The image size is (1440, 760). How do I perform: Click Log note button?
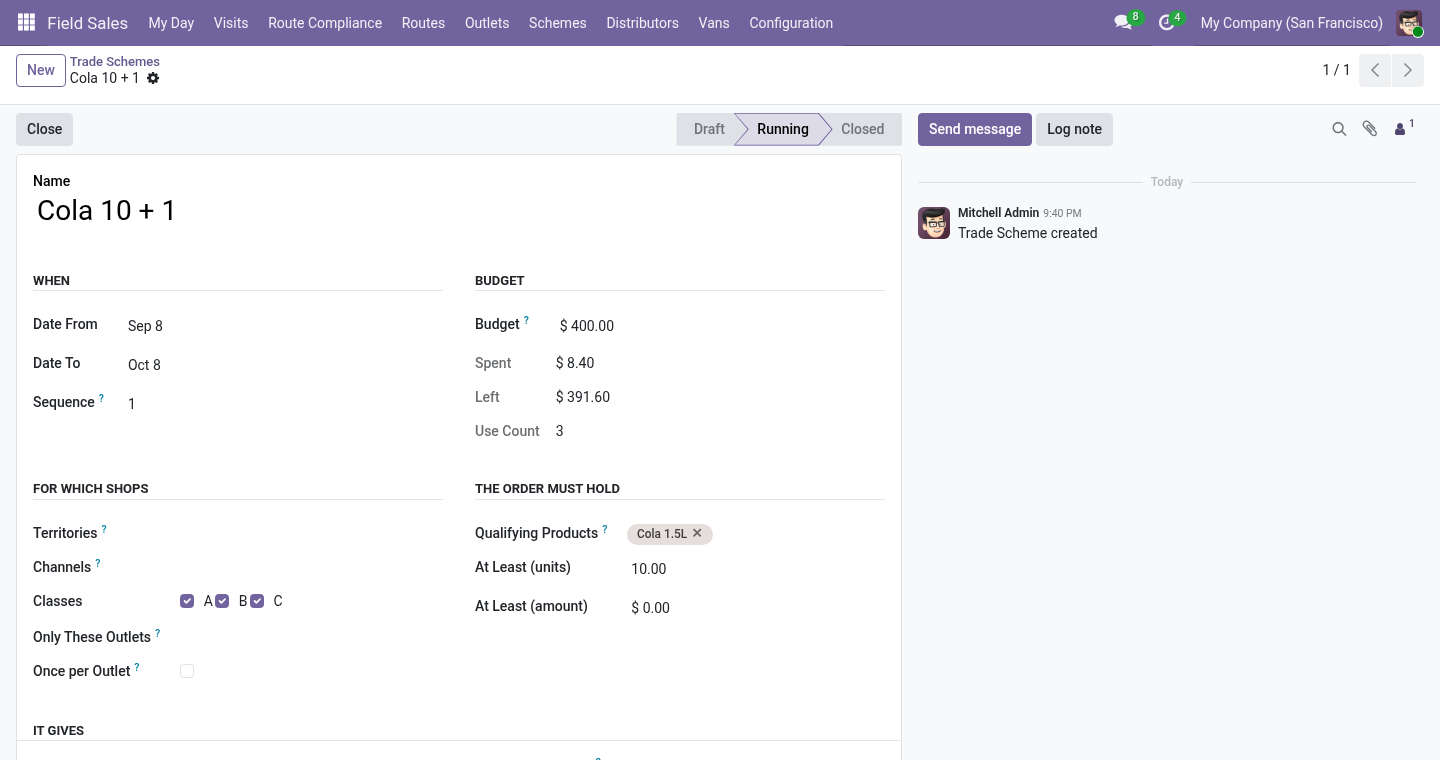1074,129
